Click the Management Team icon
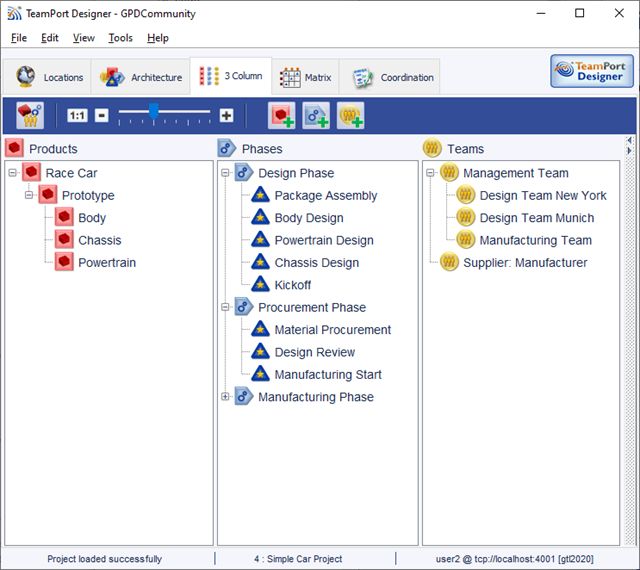This screenshot has height=570, width=640. [449, 172]
